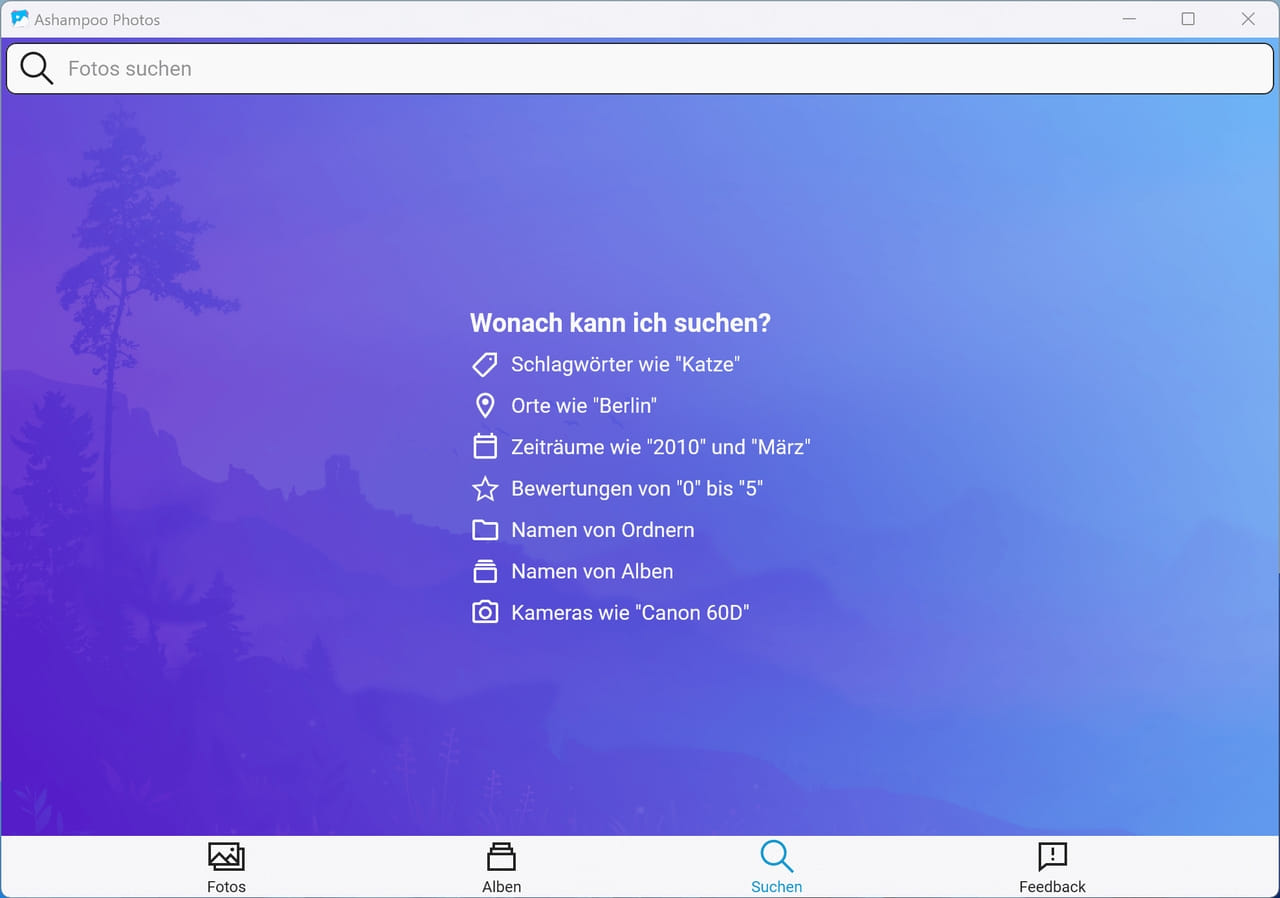The width and height of the screenshot is (1280, 898).
Task: Click the Orte wie "Berlin" hint text
Action: point(584,406)
